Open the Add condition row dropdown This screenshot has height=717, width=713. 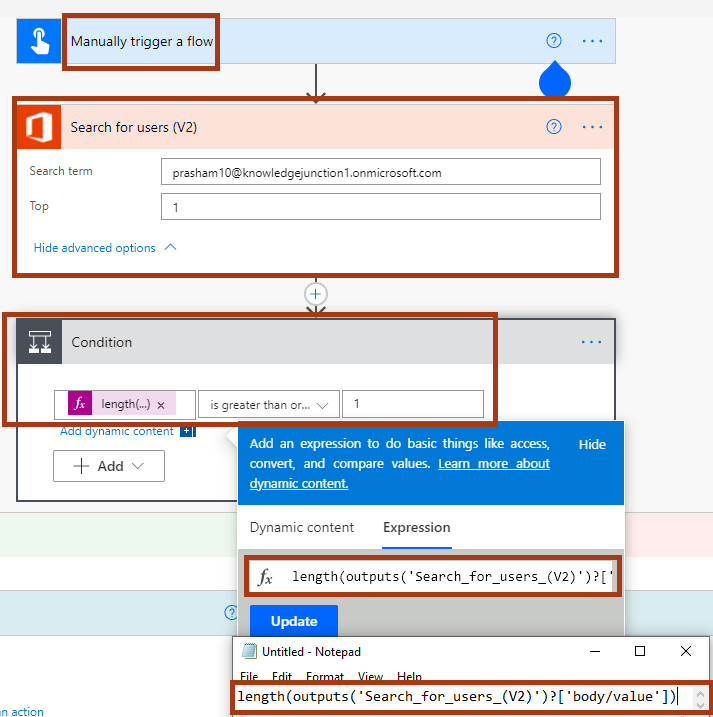[x=109, y=466]
